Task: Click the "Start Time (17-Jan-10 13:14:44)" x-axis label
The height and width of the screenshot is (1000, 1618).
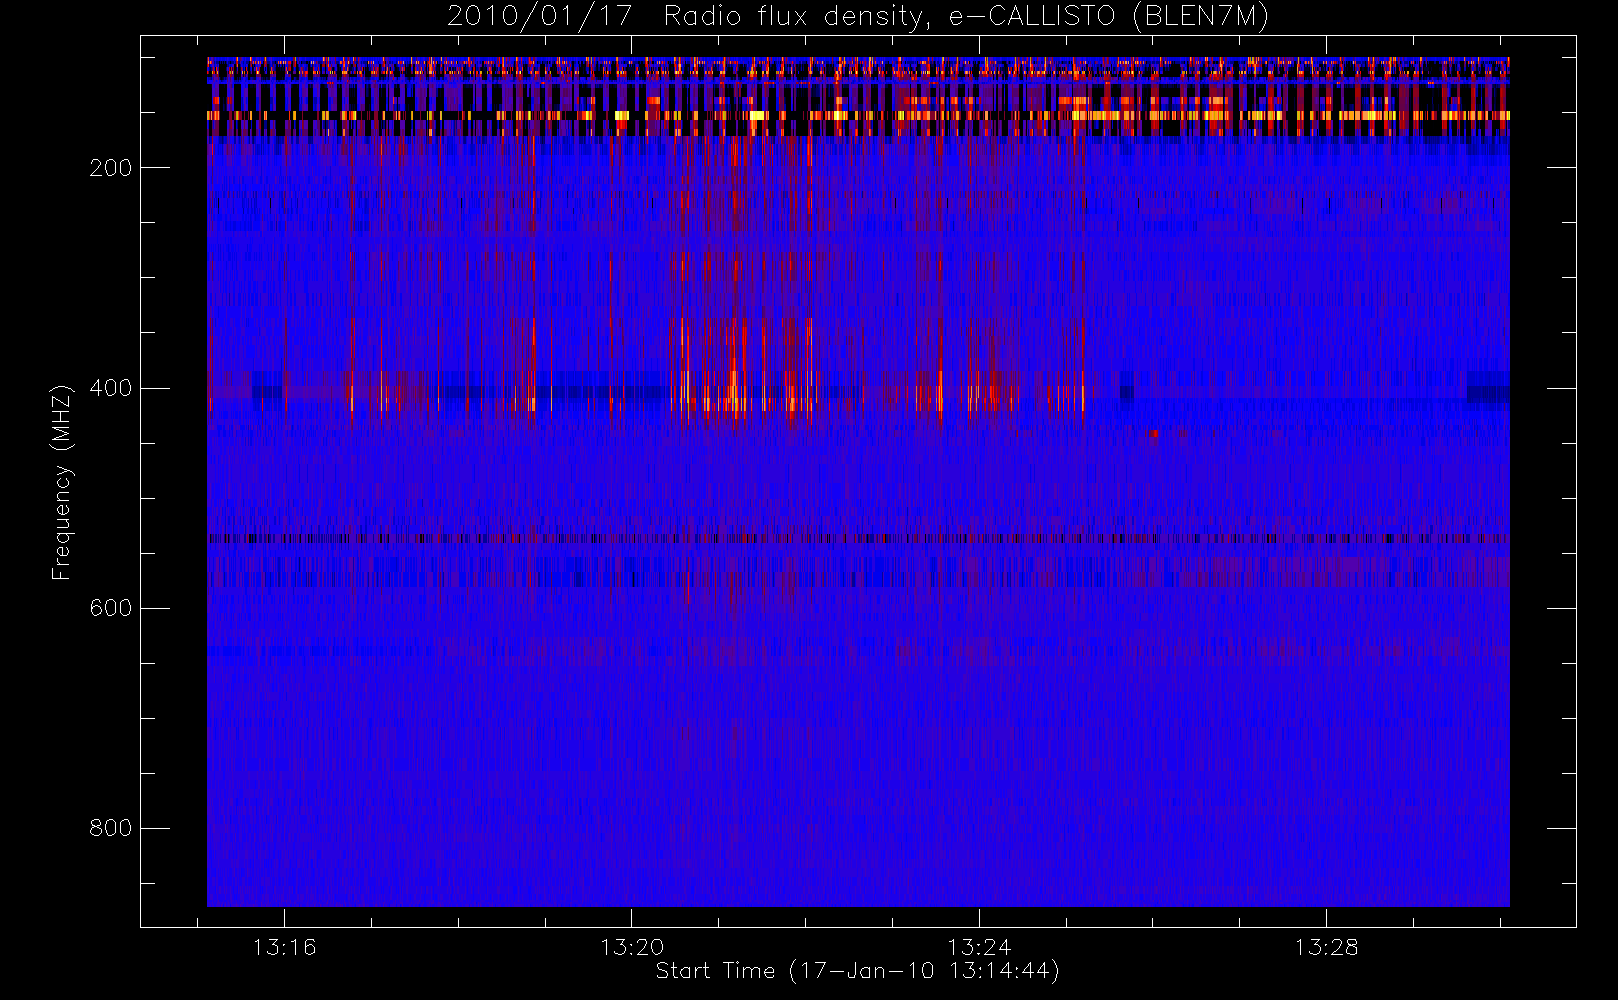Action: pos(858,971)
